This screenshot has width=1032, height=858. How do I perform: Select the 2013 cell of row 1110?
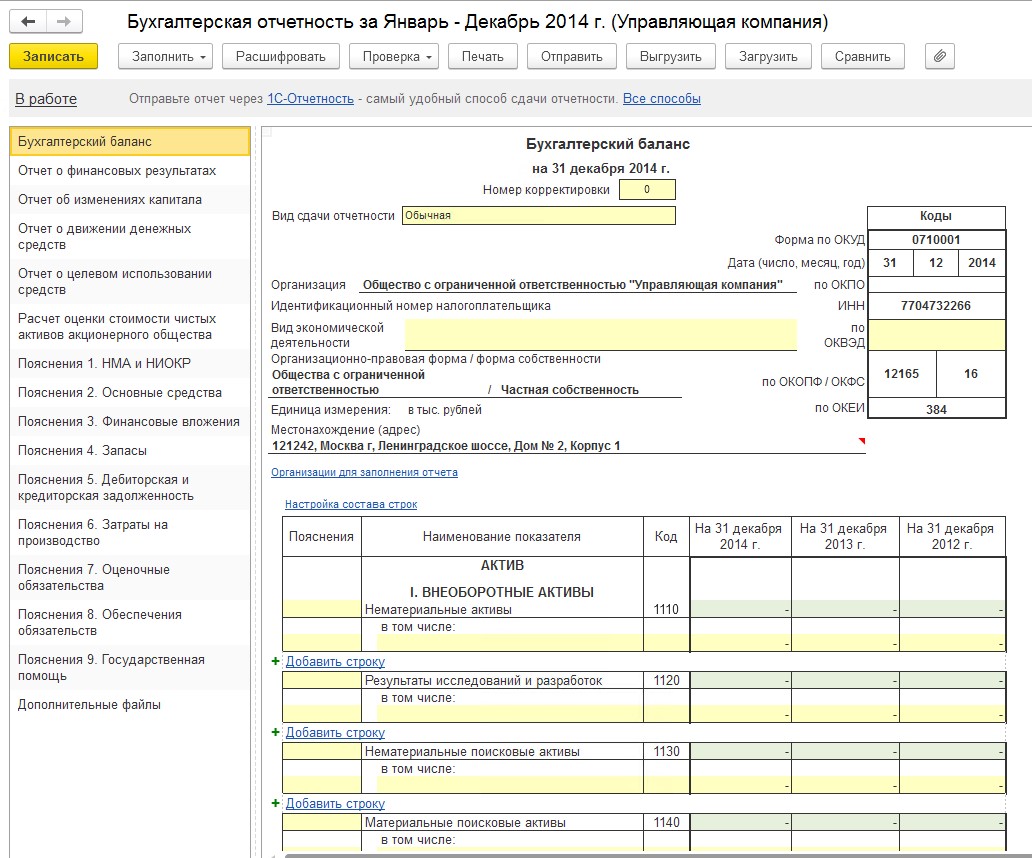click(x=844, y=609)
